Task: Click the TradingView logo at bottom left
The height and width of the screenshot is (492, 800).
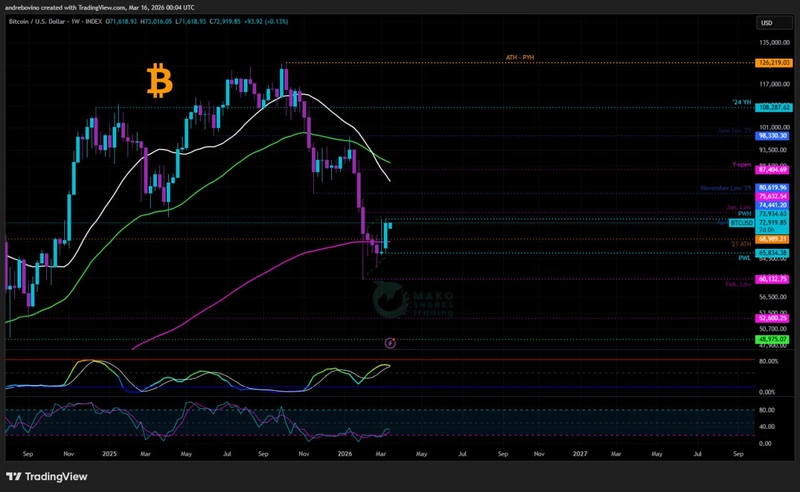Action: (x=48, y=475)
